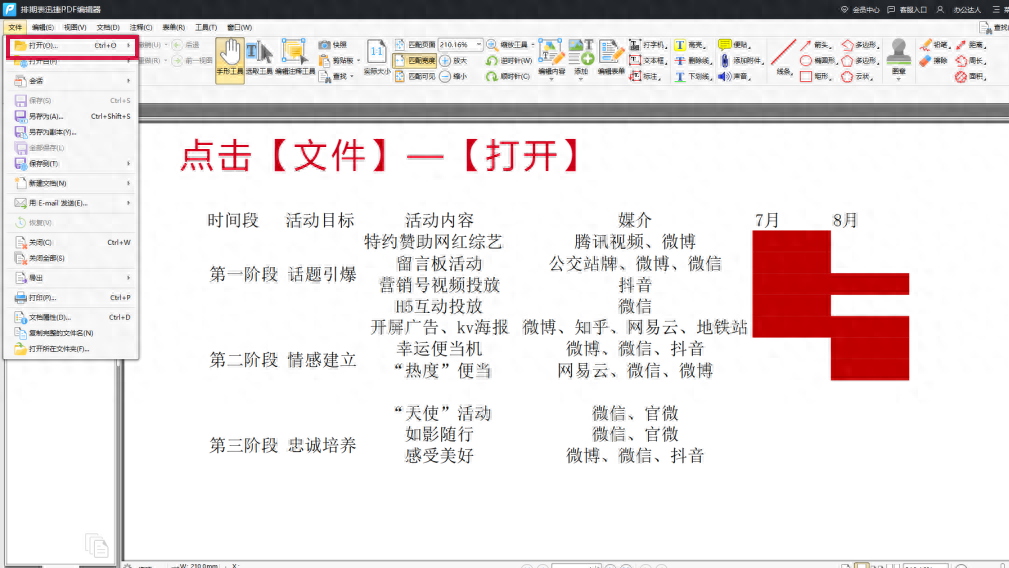Image resolution: width=1009 pixels, height=568 pixels.
Task: Select the Rectangle (矩形) tool
Action: (x=815, y=76)
